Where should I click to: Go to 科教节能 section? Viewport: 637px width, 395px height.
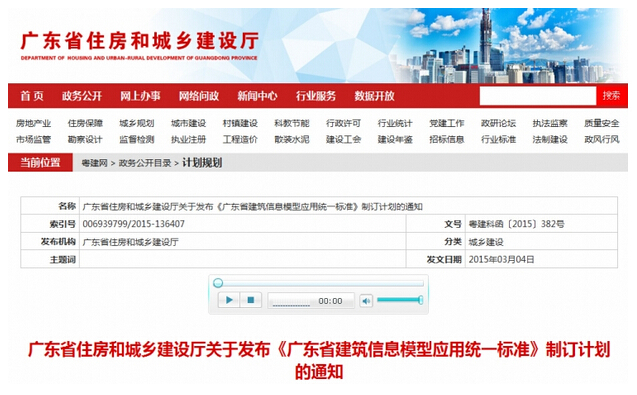coord(292,123)
